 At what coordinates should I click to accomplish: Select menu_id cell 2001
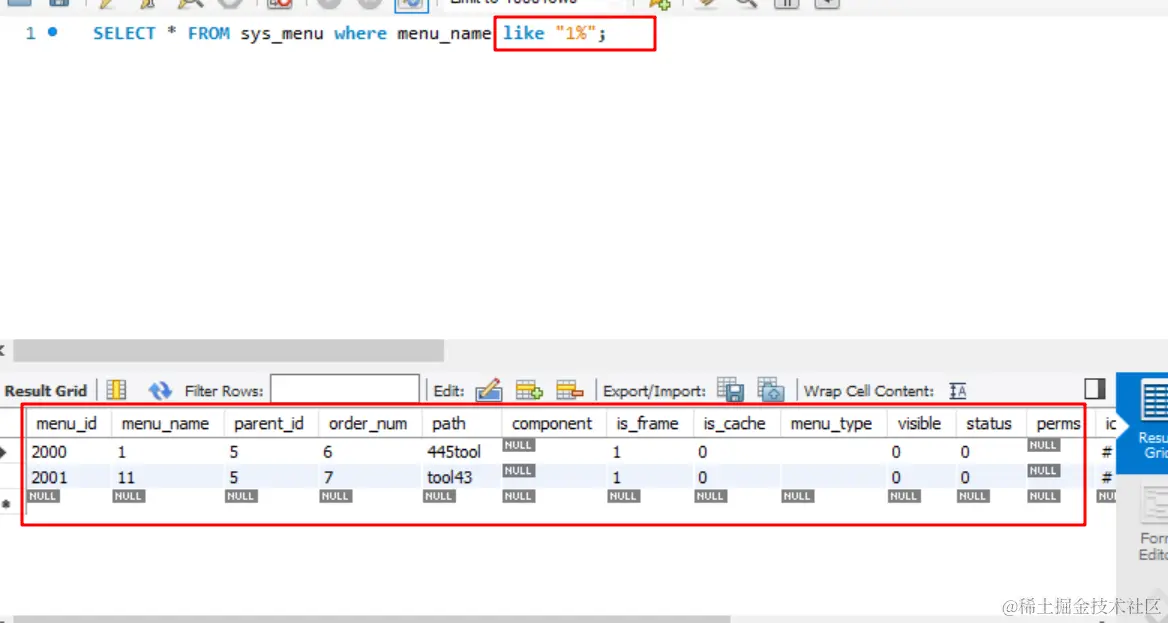pyautogui.click(x=67, y=477)
